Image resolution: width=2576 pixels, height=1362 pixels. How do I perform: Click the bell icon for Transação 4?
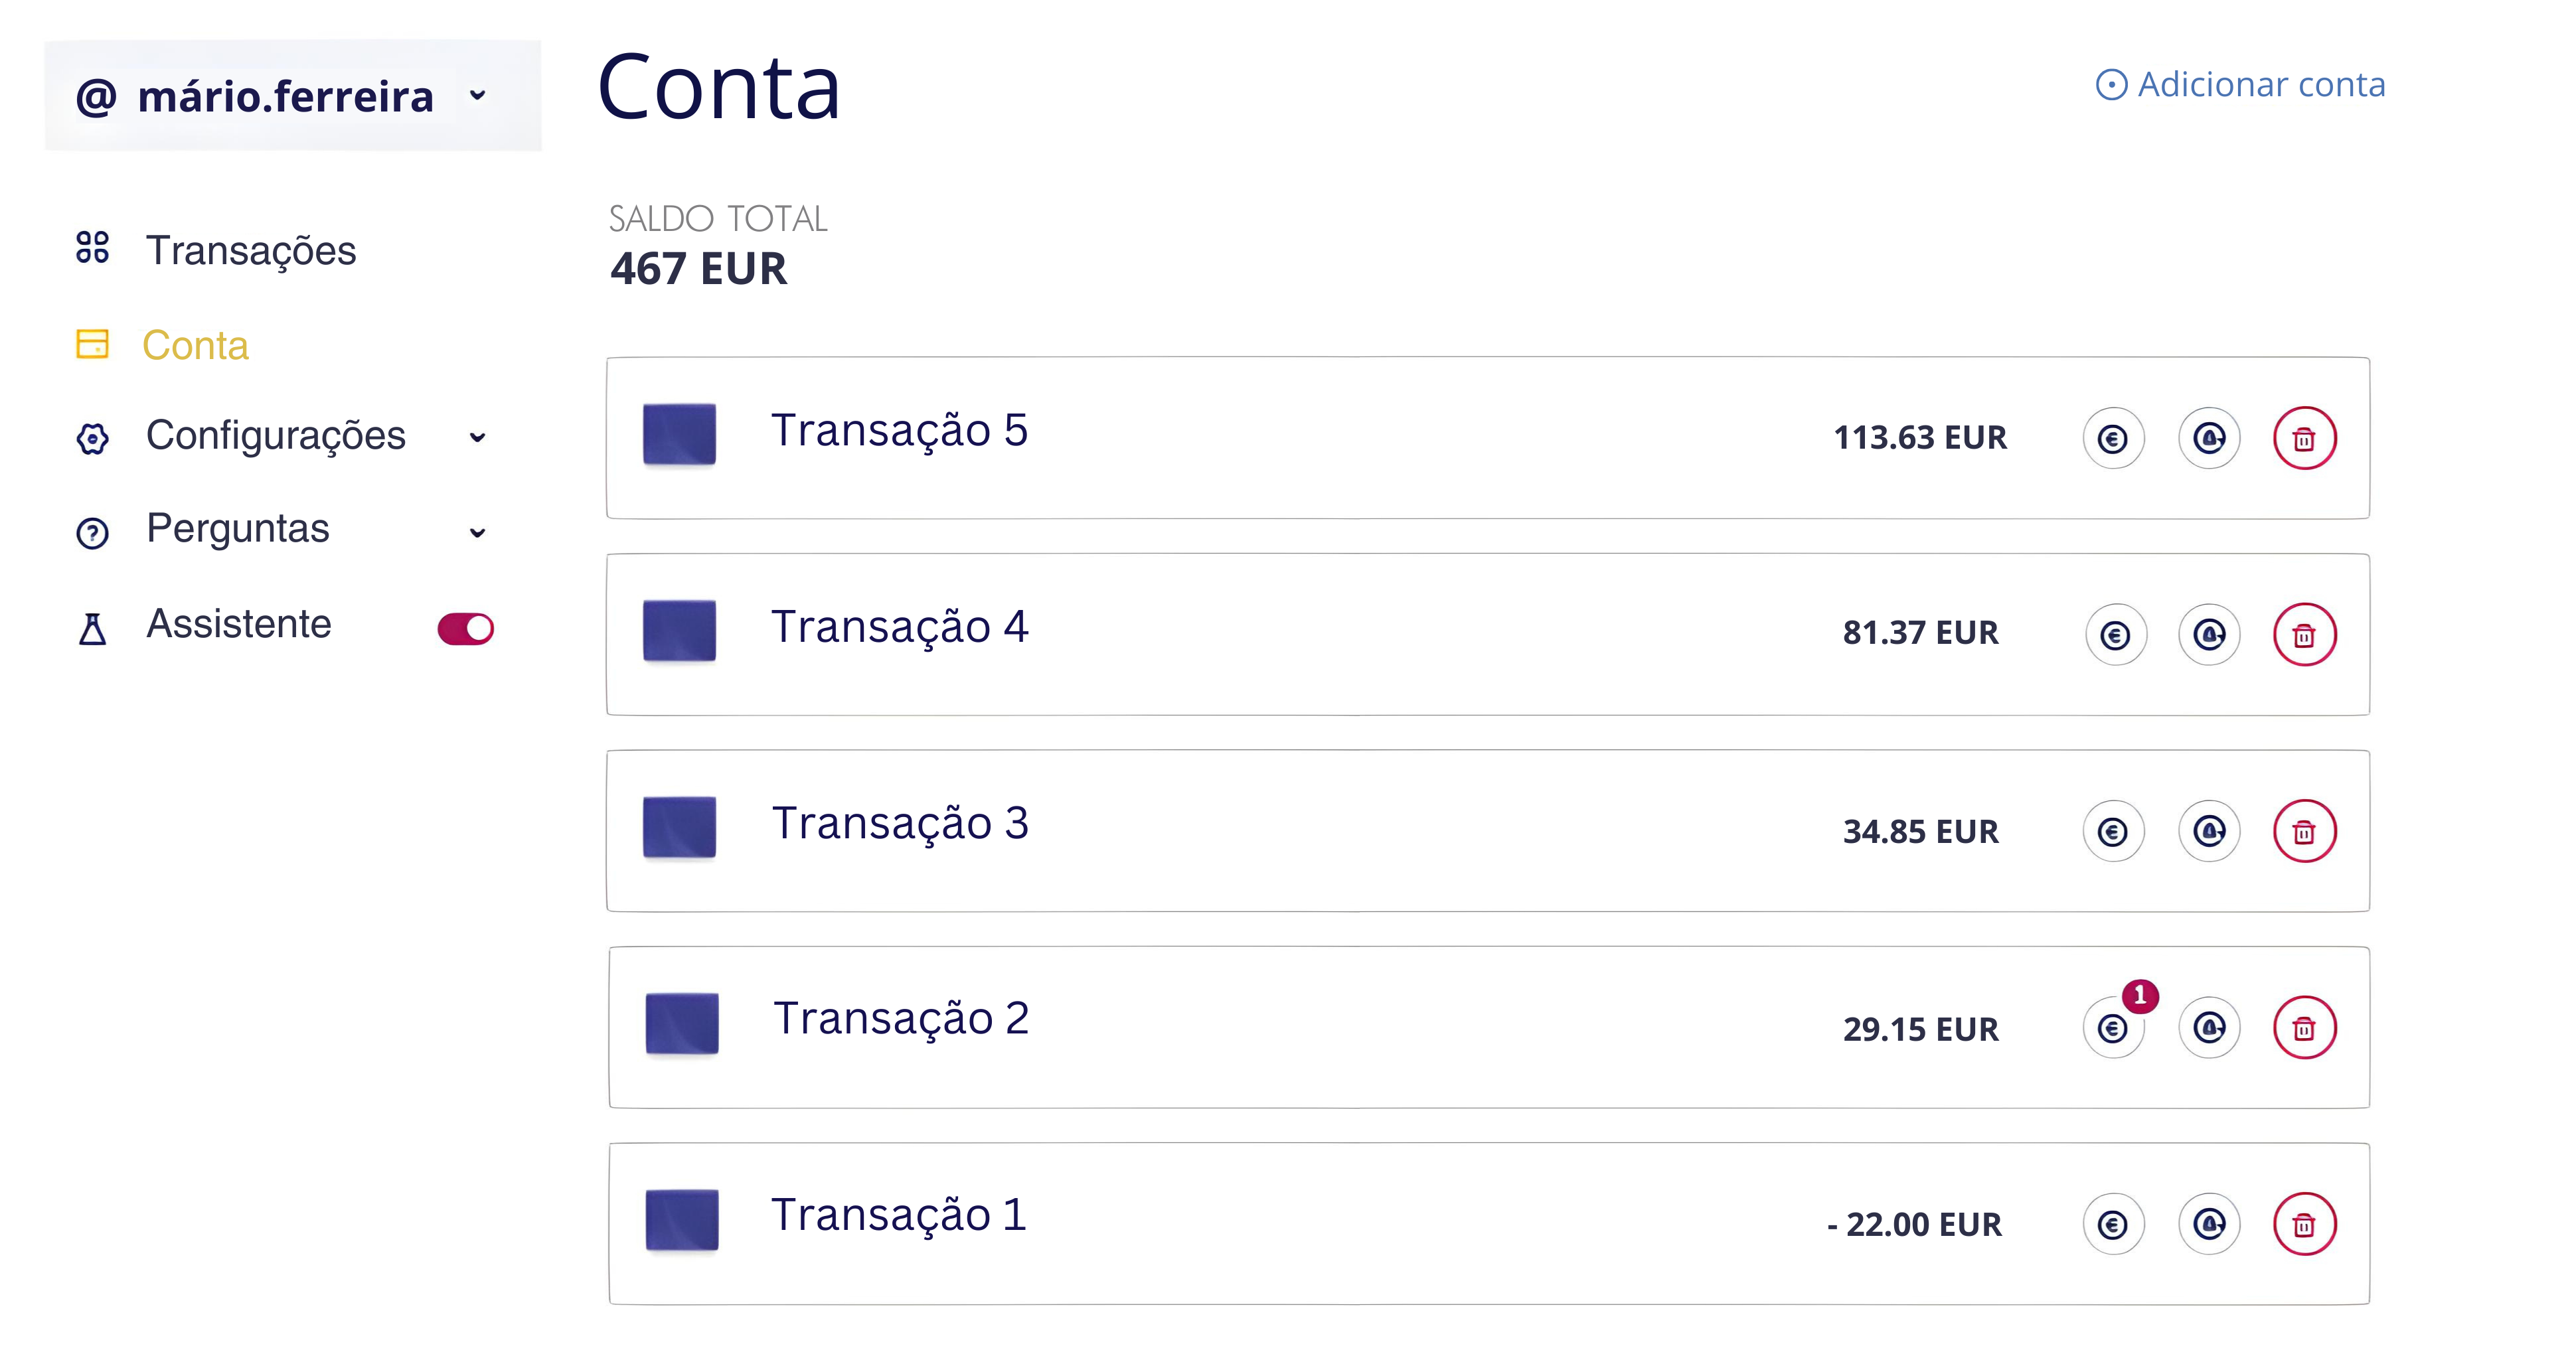2208,634
